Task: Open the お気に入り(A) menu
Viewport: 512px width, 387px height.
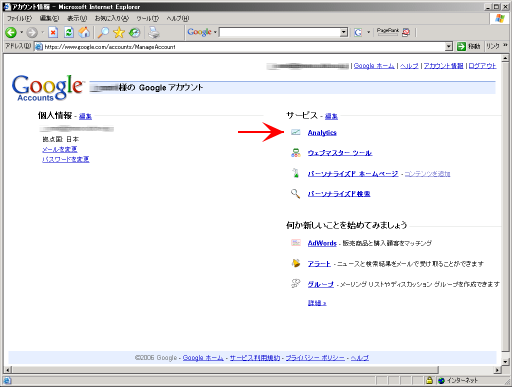Action: (112, 18)
